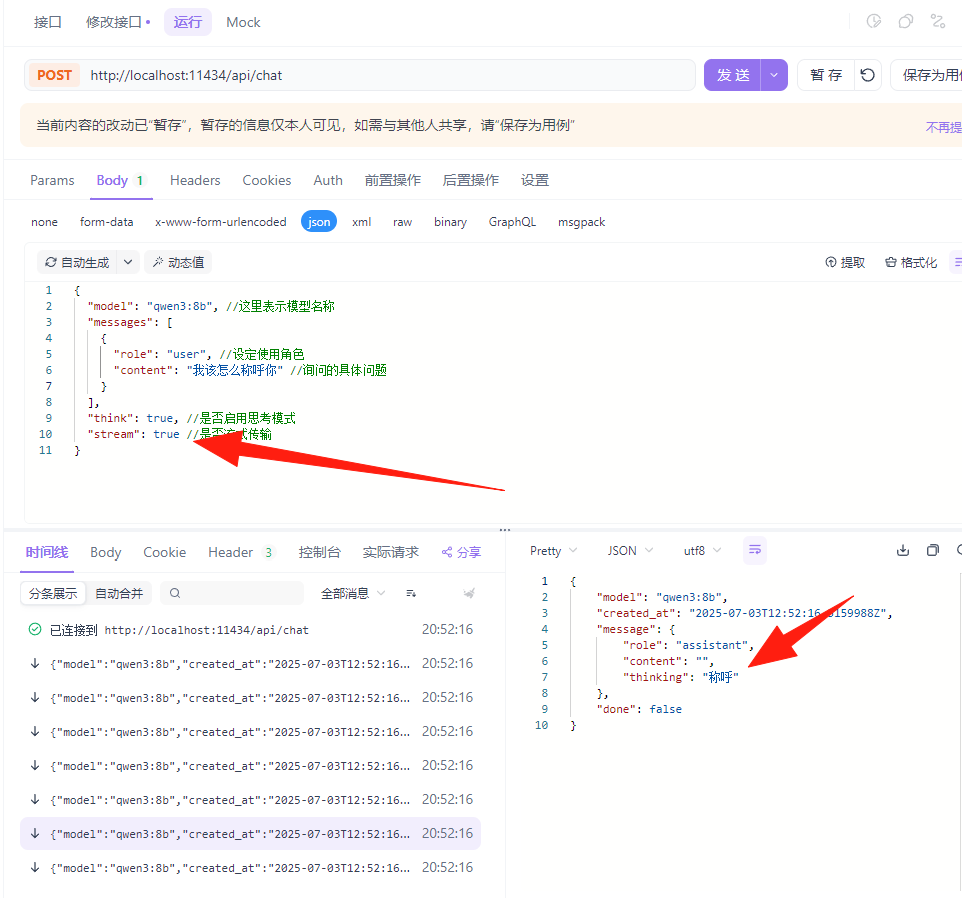Open the 实际请求 tab

click(x=391, y=552)
